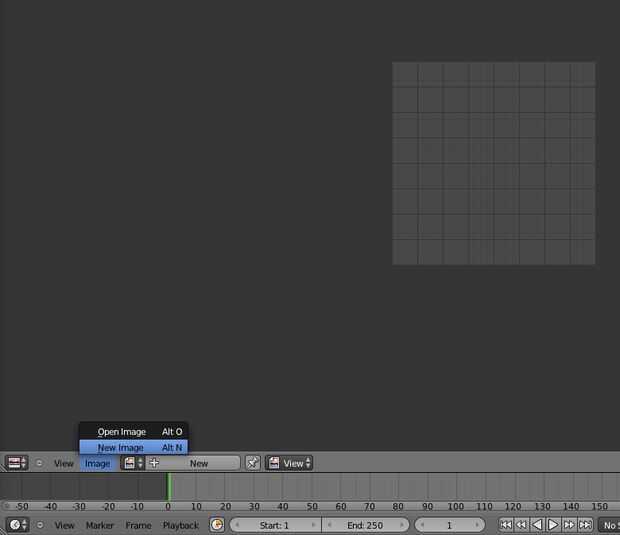
Task: Click frame 150 on the timeline ruler
Action: 599,507
